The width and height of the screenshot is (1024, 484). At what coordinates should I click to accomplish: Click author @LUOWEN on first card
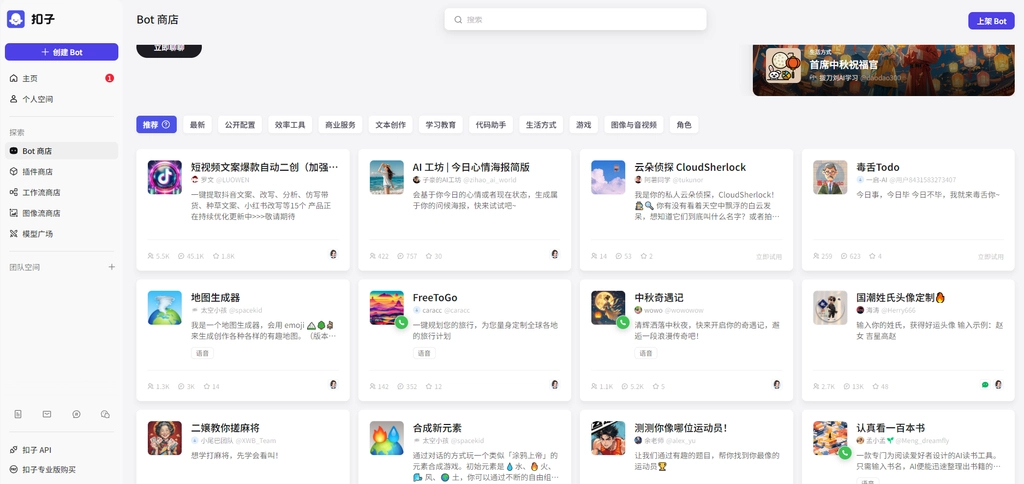click(232, 180)
